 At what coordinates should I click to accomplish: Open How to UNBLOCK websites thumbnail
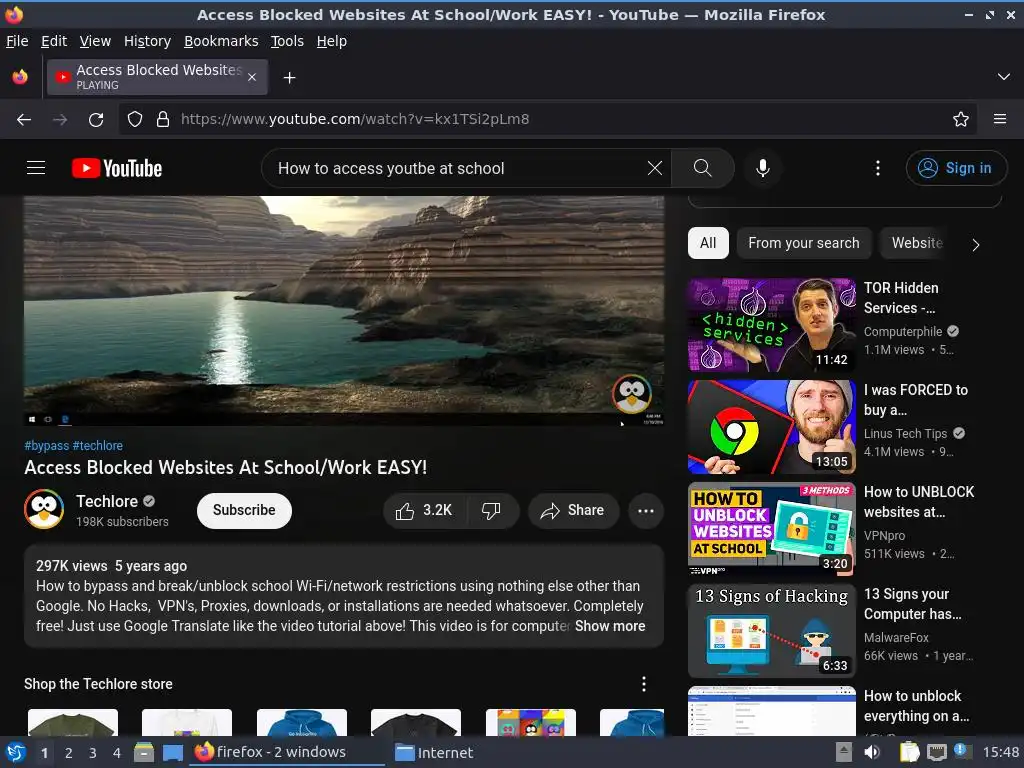click(x=772, y=529)
